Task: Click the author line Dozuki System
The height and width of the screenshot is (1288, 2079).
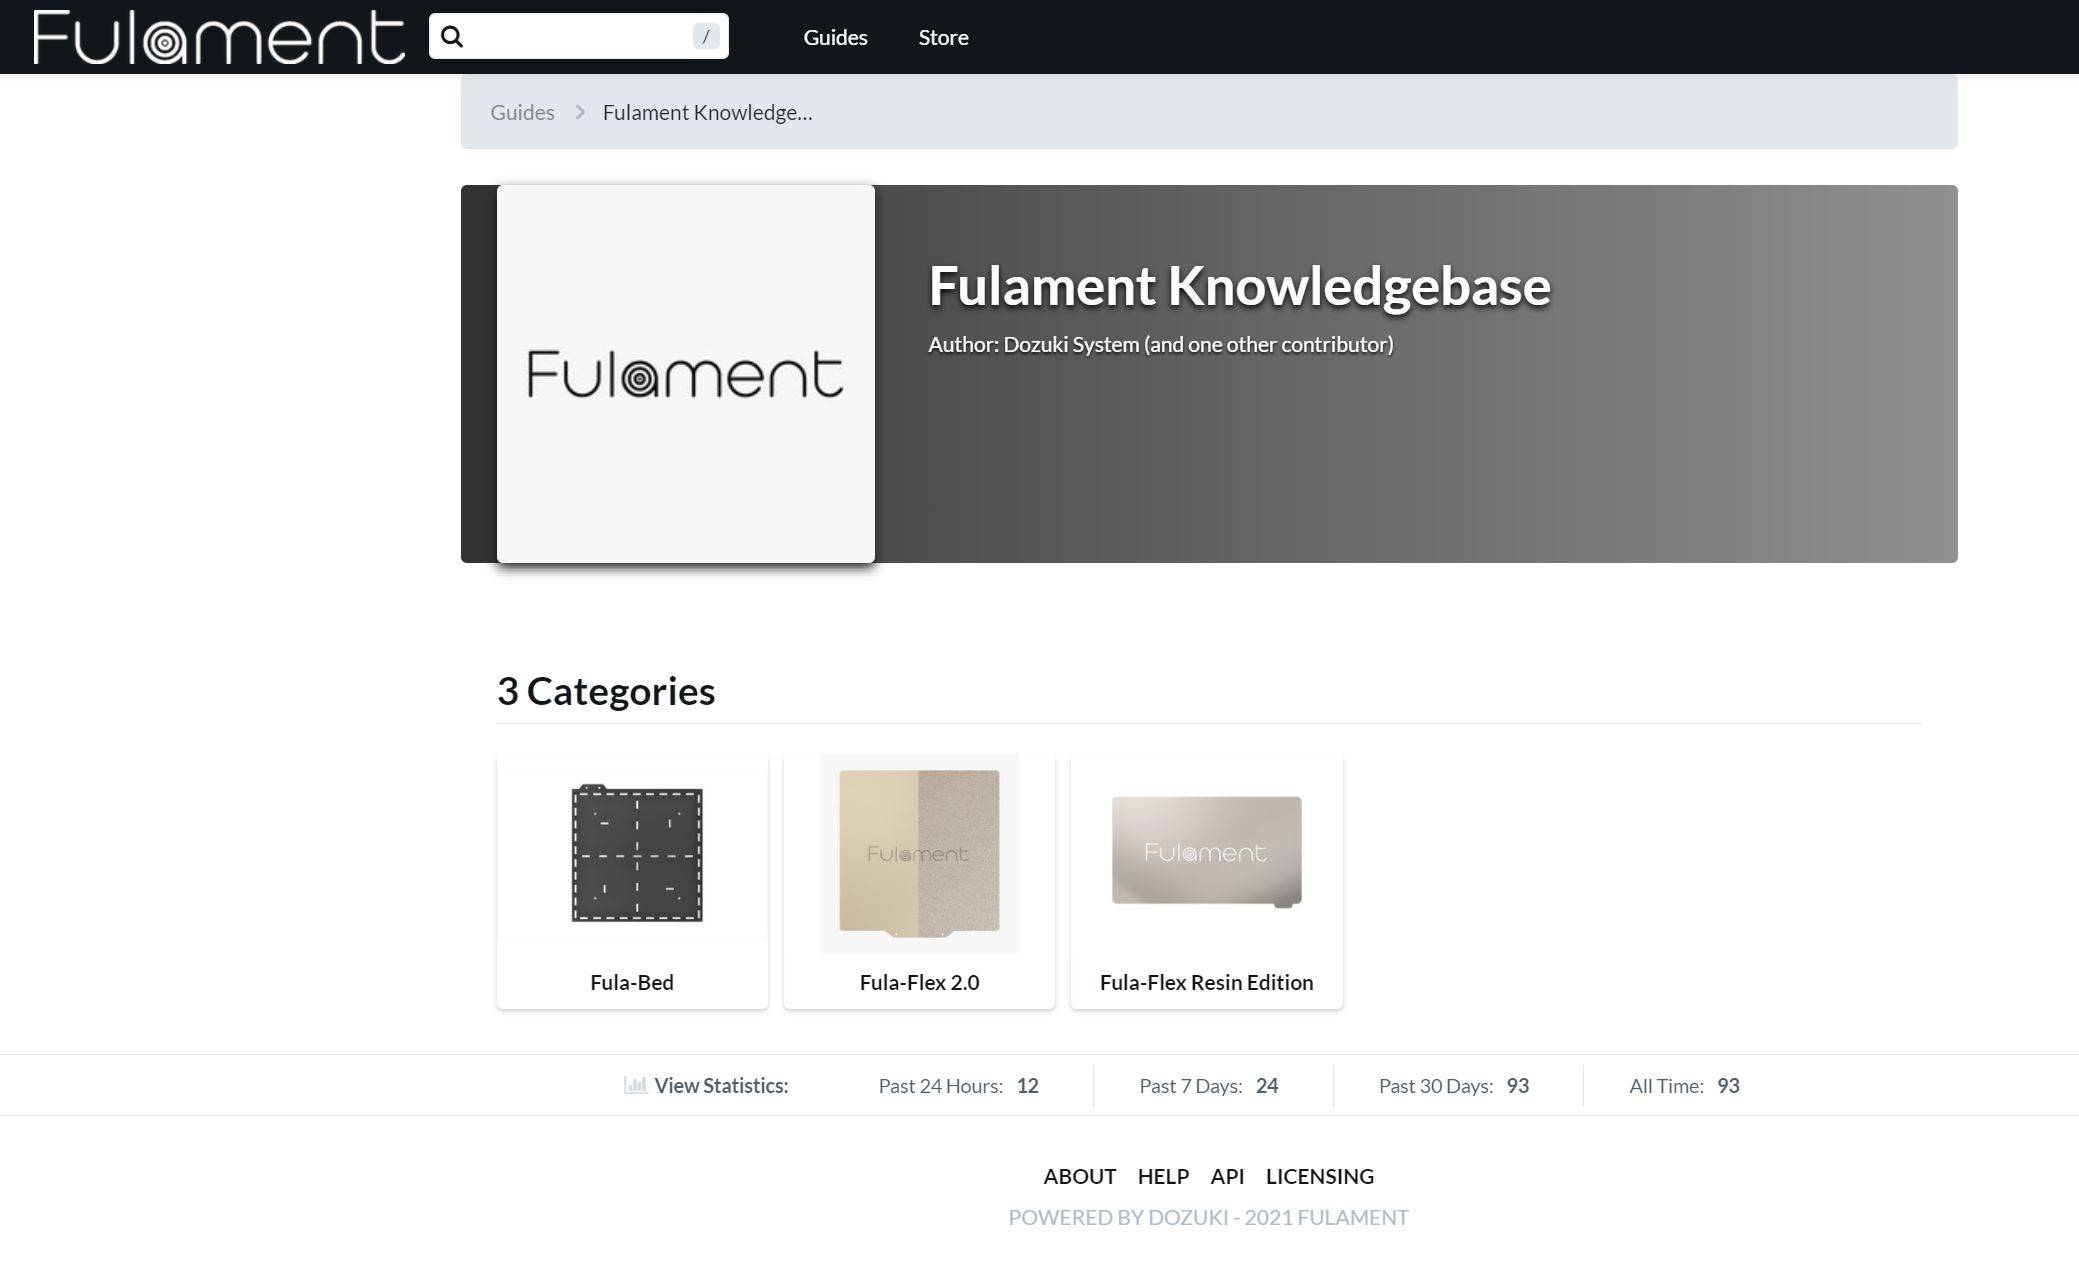Action: click(1160, 344)
